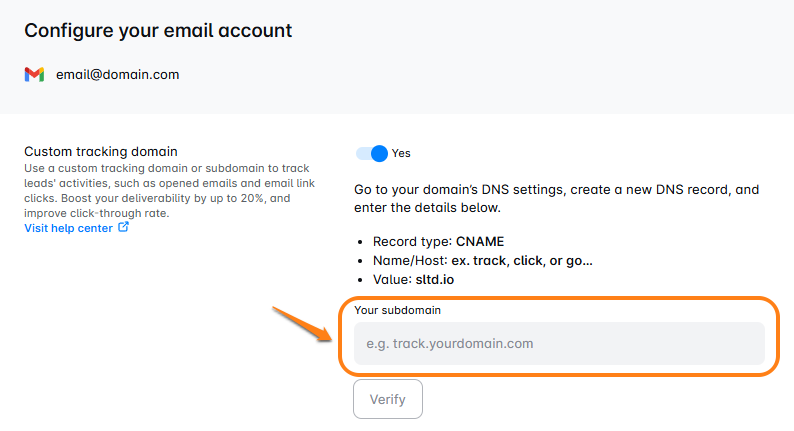Click the external link icon beside help center
Screen dimensions: 794x431
pos(124,227)
